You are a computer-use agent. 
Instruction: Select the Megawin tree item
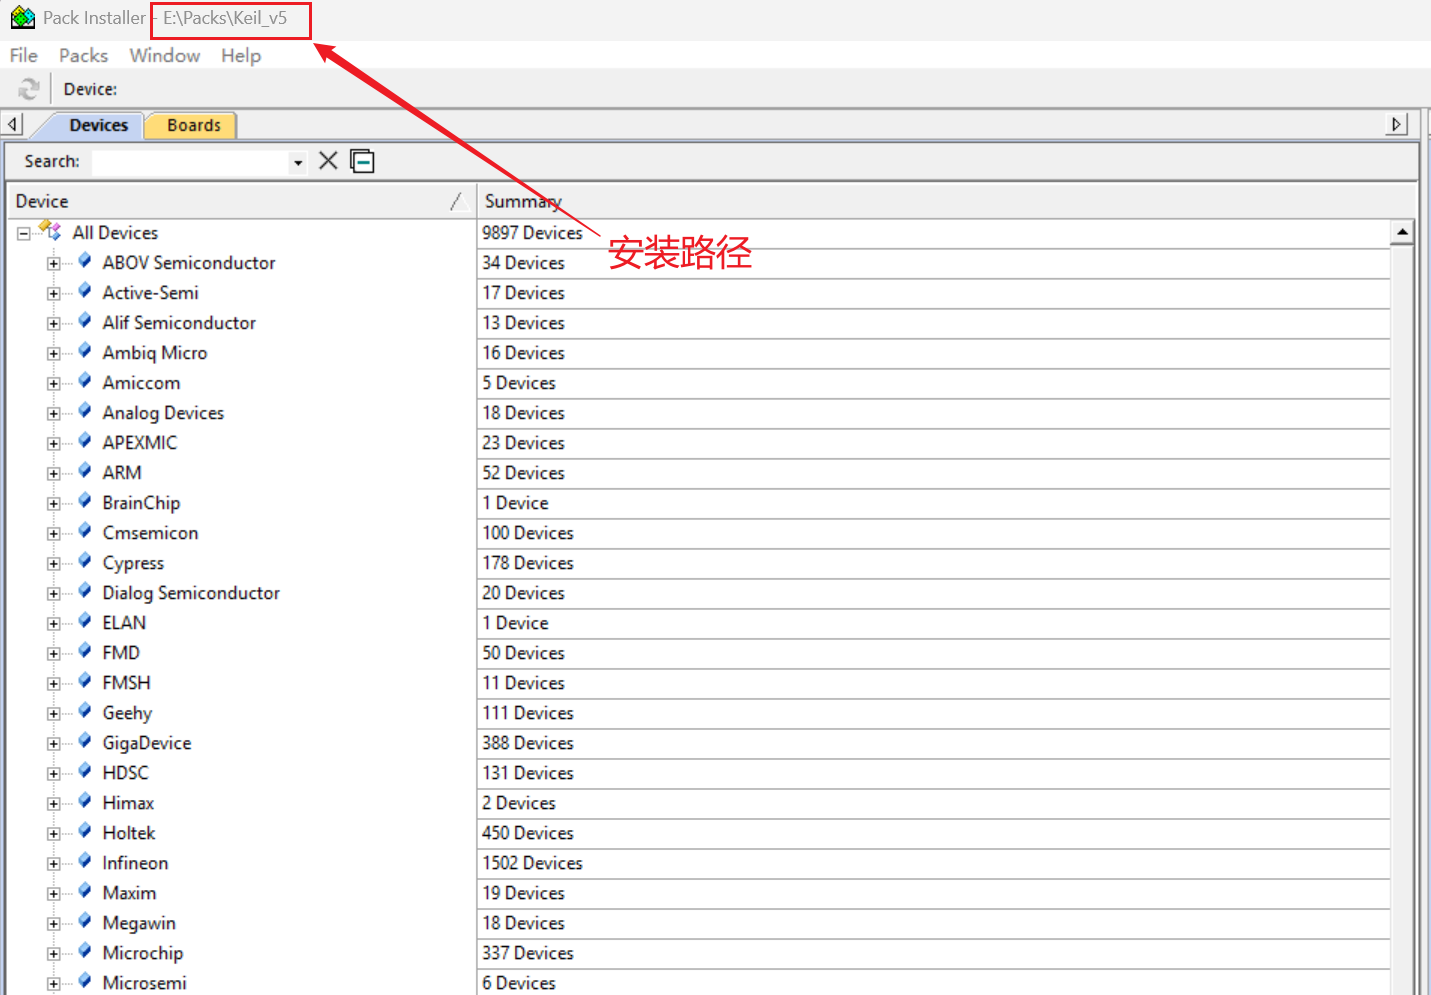[x=139, y=923]
